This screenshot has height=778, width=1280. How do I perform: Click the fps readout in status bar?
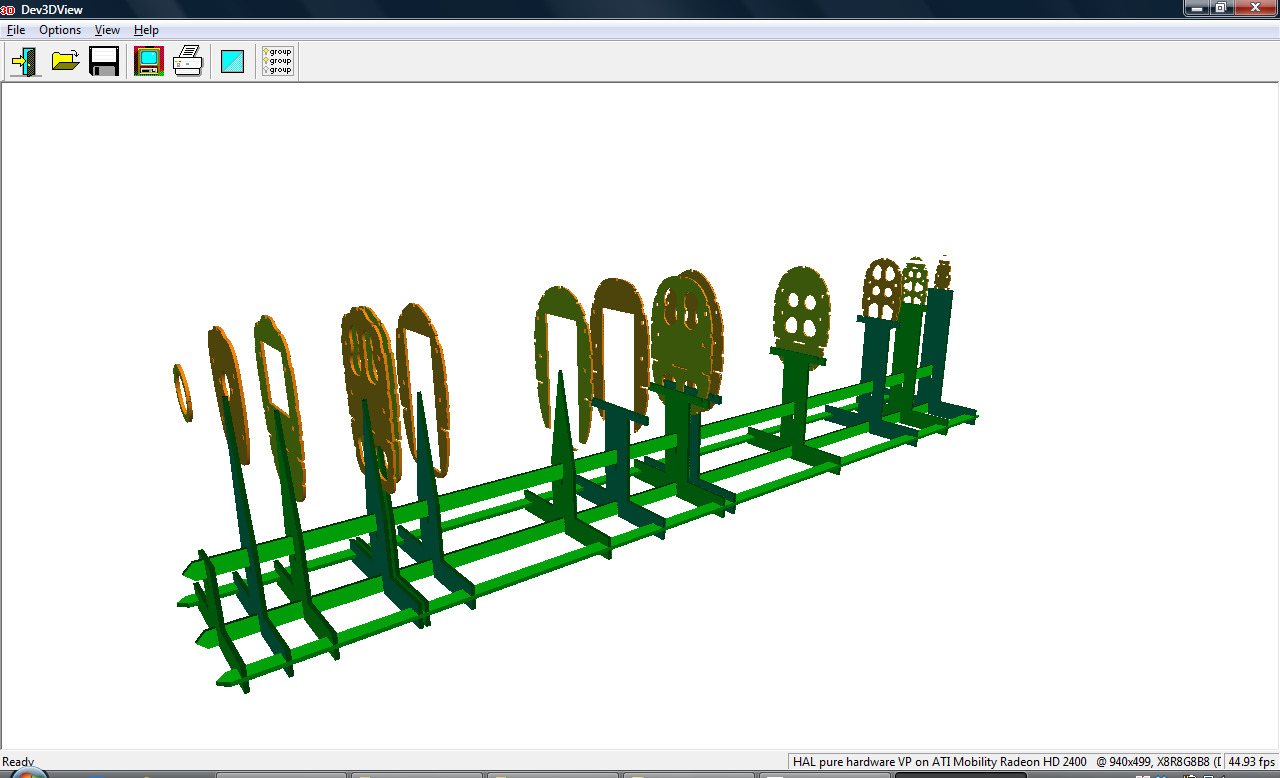point(1251,762)
